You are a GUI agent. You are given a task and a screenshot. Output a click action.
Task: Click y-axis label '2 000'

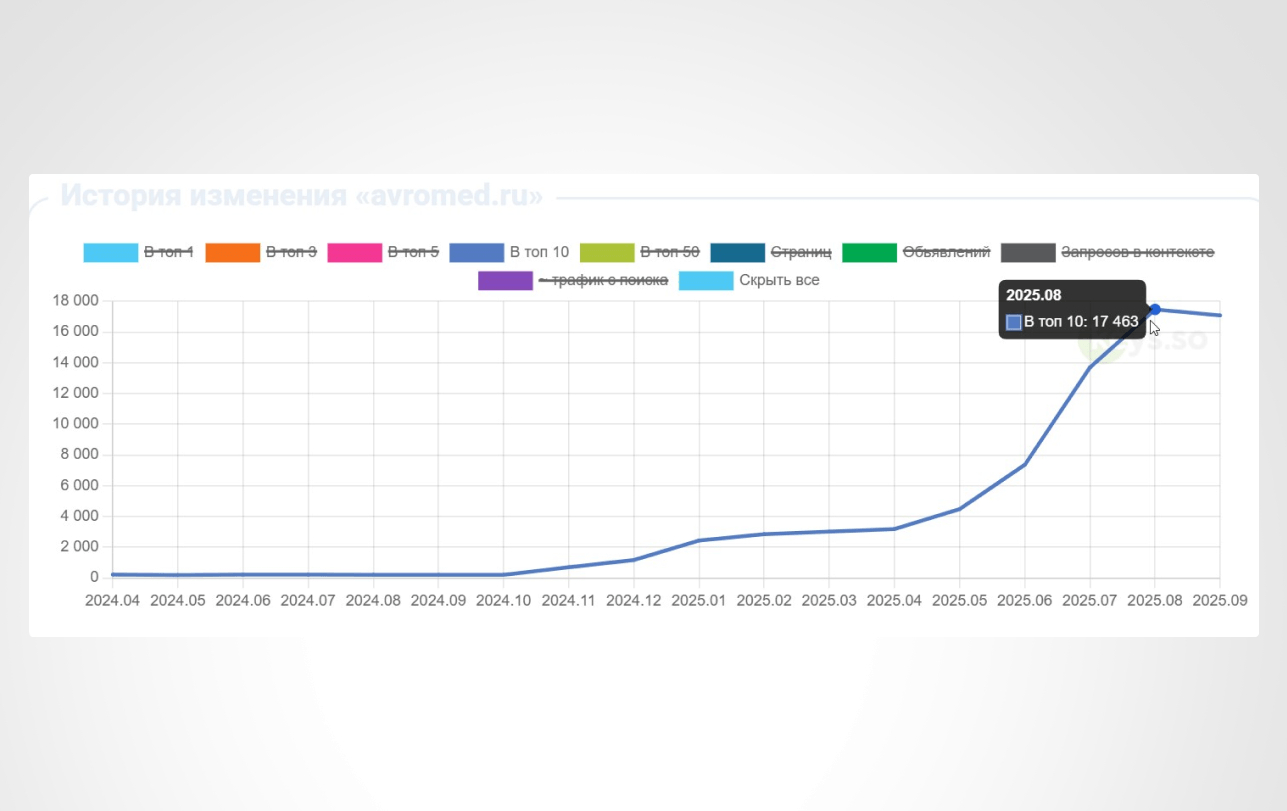coord(79,547)
